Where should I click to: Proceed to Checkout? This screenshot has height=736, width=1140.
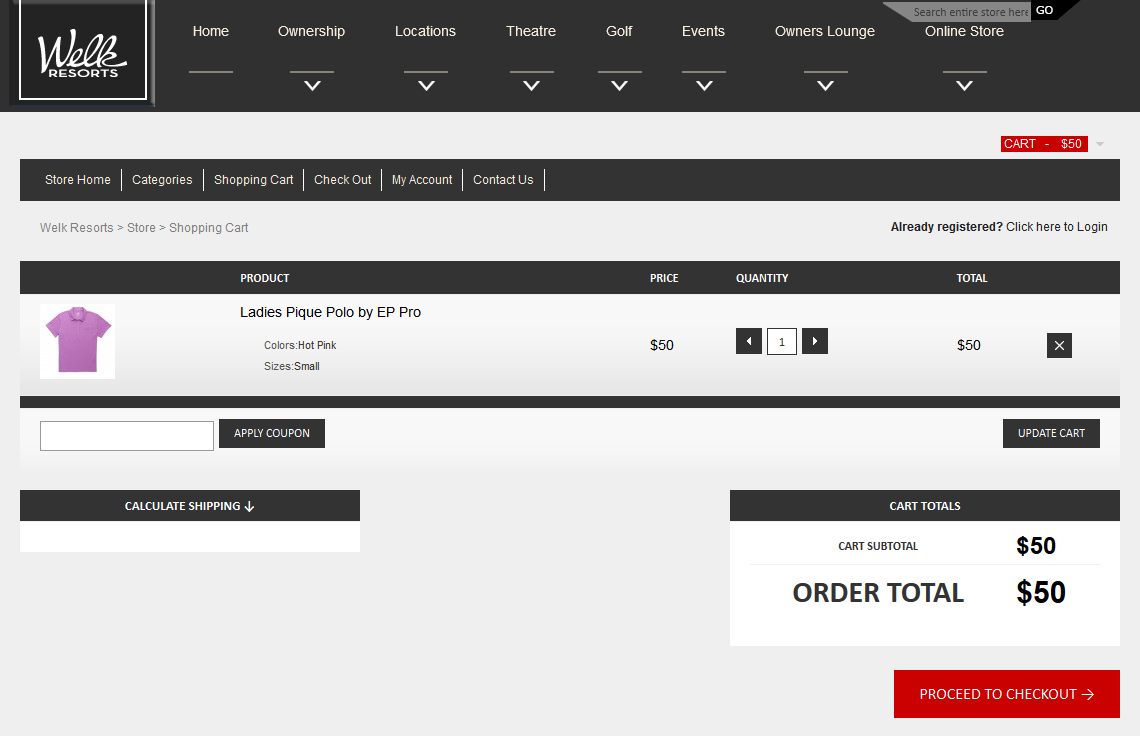click(1006, 694)
